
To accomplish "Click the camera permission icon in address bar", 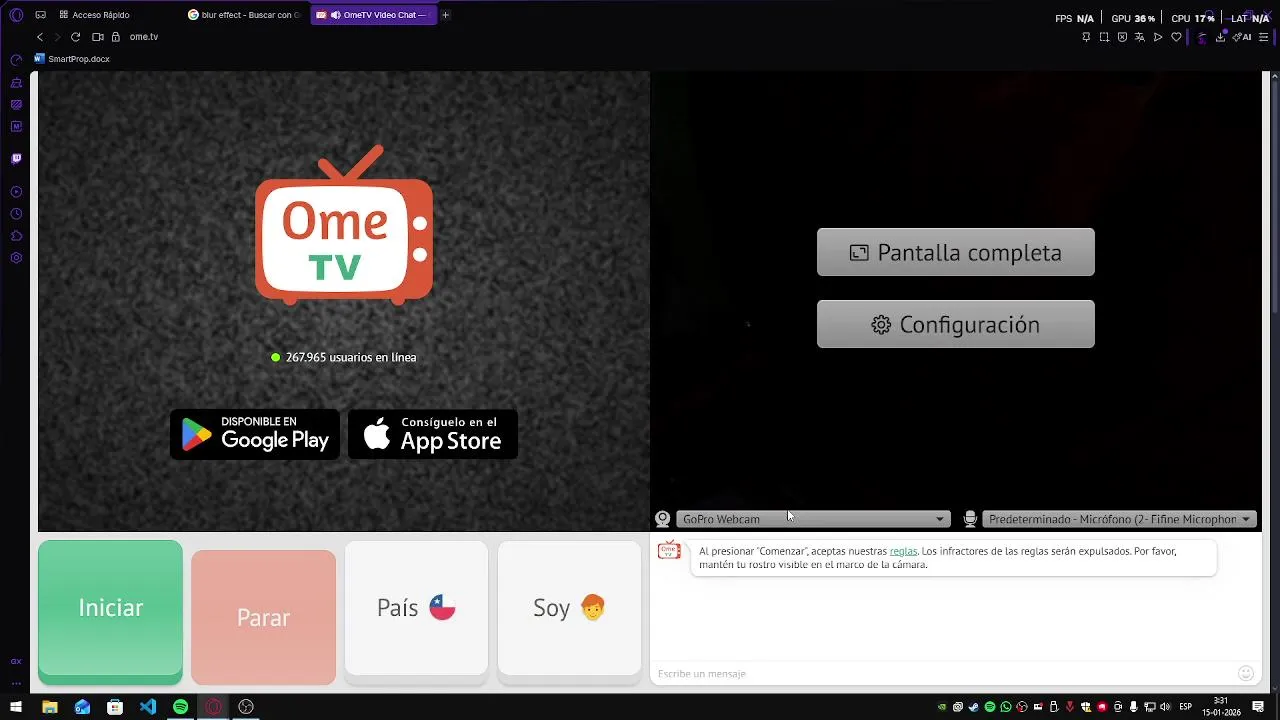I will pos(98,37).
